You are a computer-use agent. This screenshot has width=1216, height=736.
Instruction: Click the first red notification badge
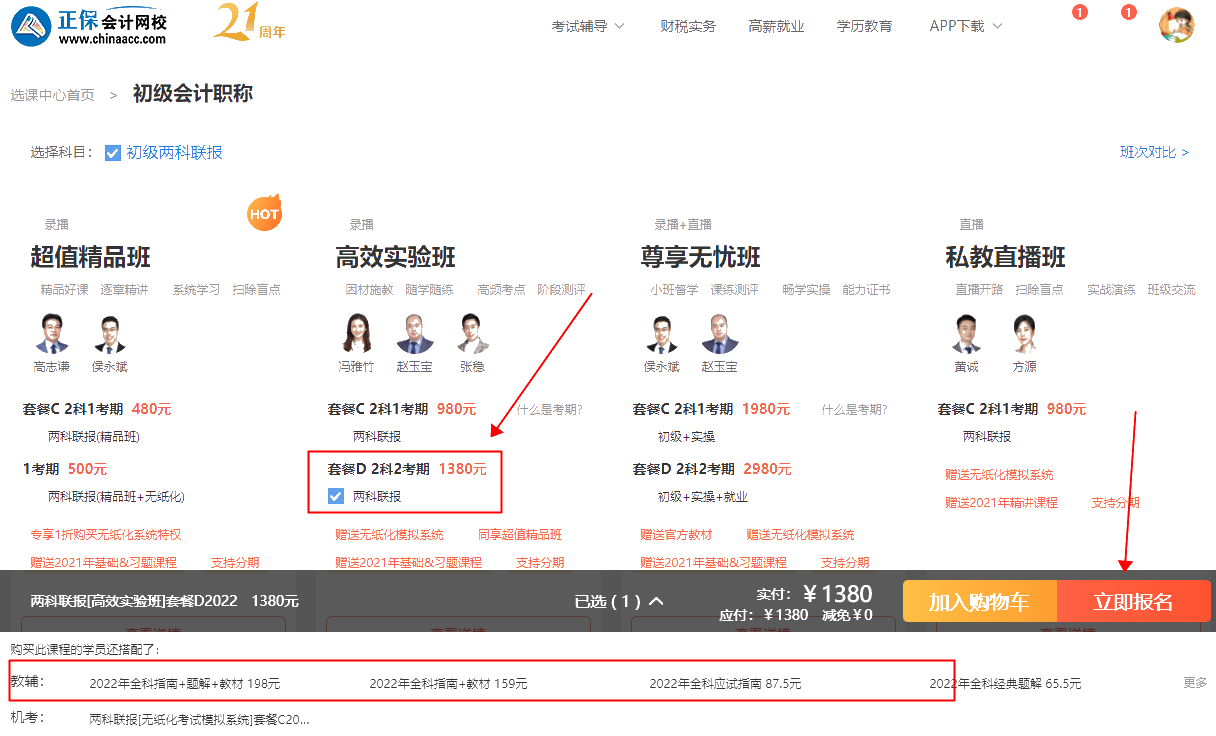tap(1079, 13)
